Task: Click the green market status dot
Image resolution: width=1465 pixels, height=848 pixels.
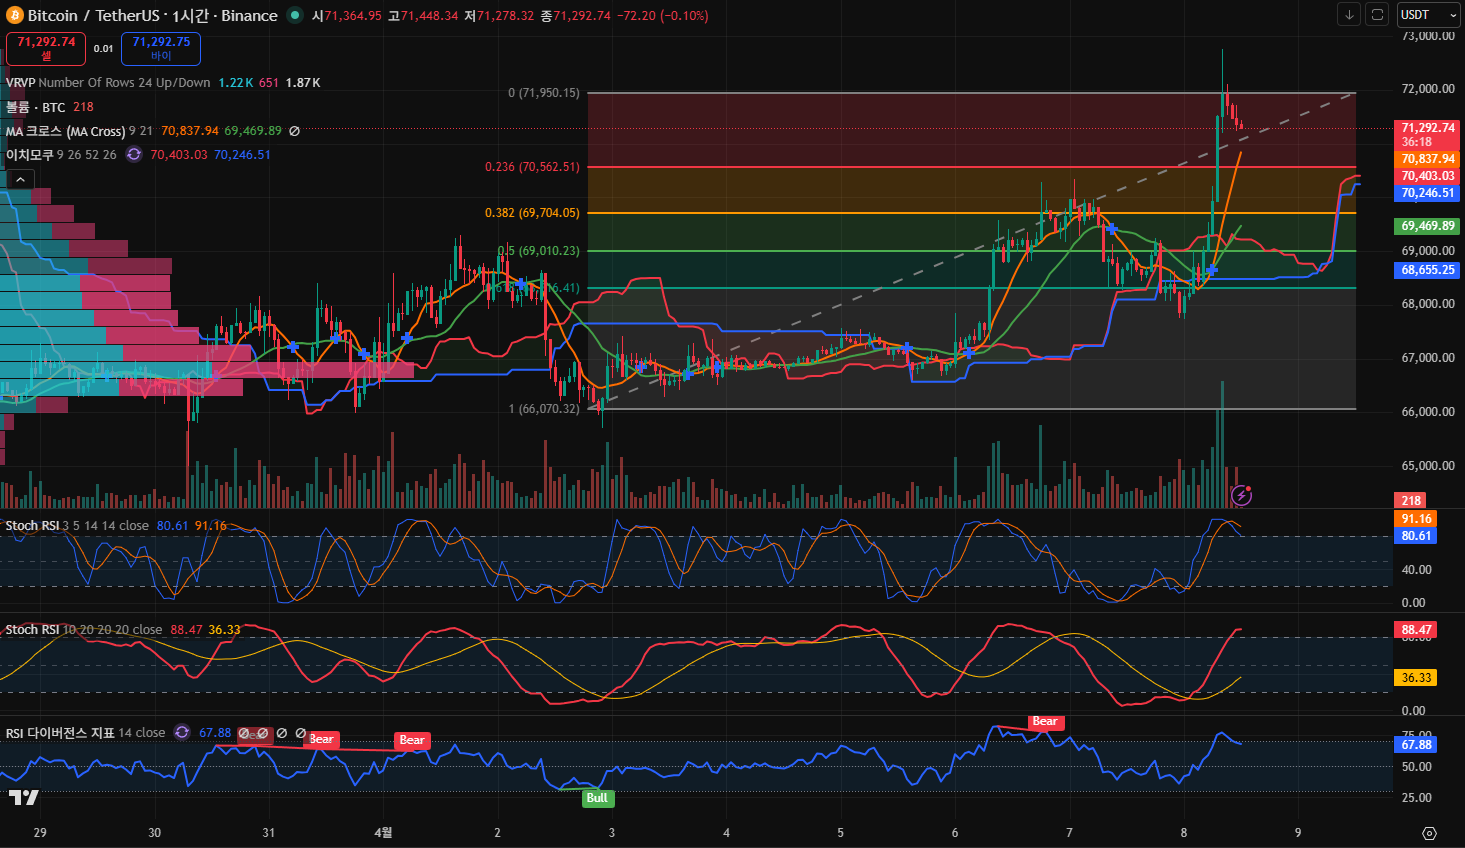Action: pyautogui.click(x=294, y=15)
